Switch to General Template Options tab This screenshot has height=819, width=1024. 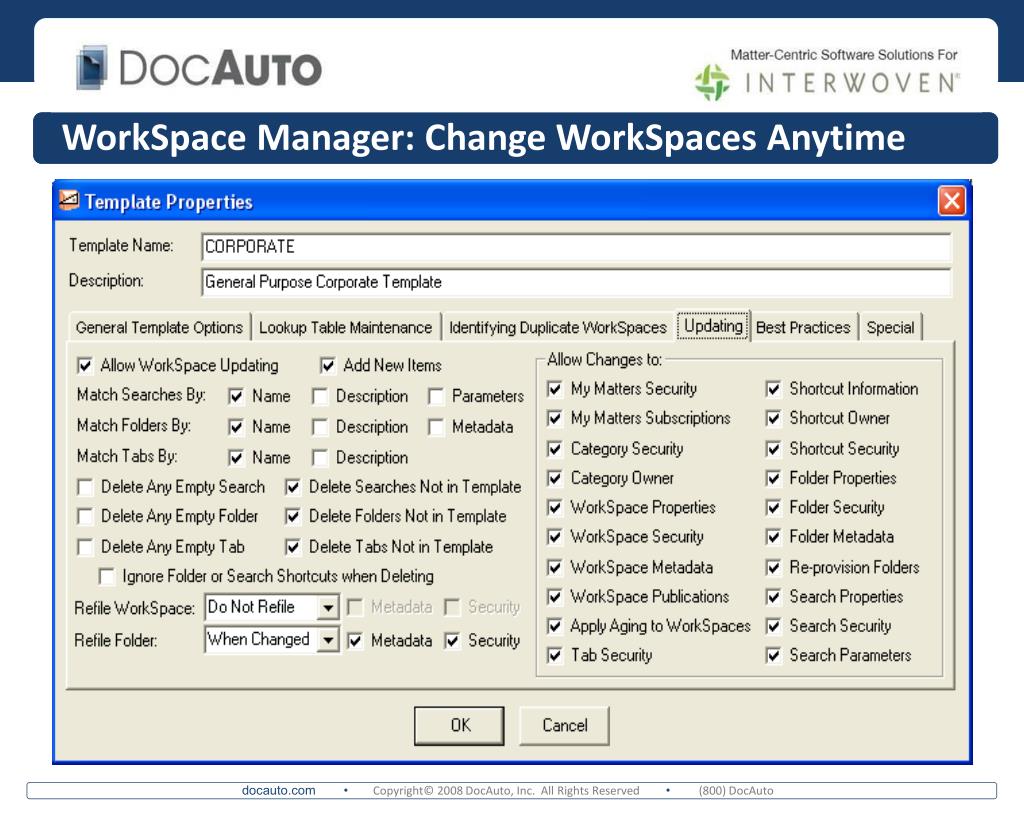(x=159, y=327)
